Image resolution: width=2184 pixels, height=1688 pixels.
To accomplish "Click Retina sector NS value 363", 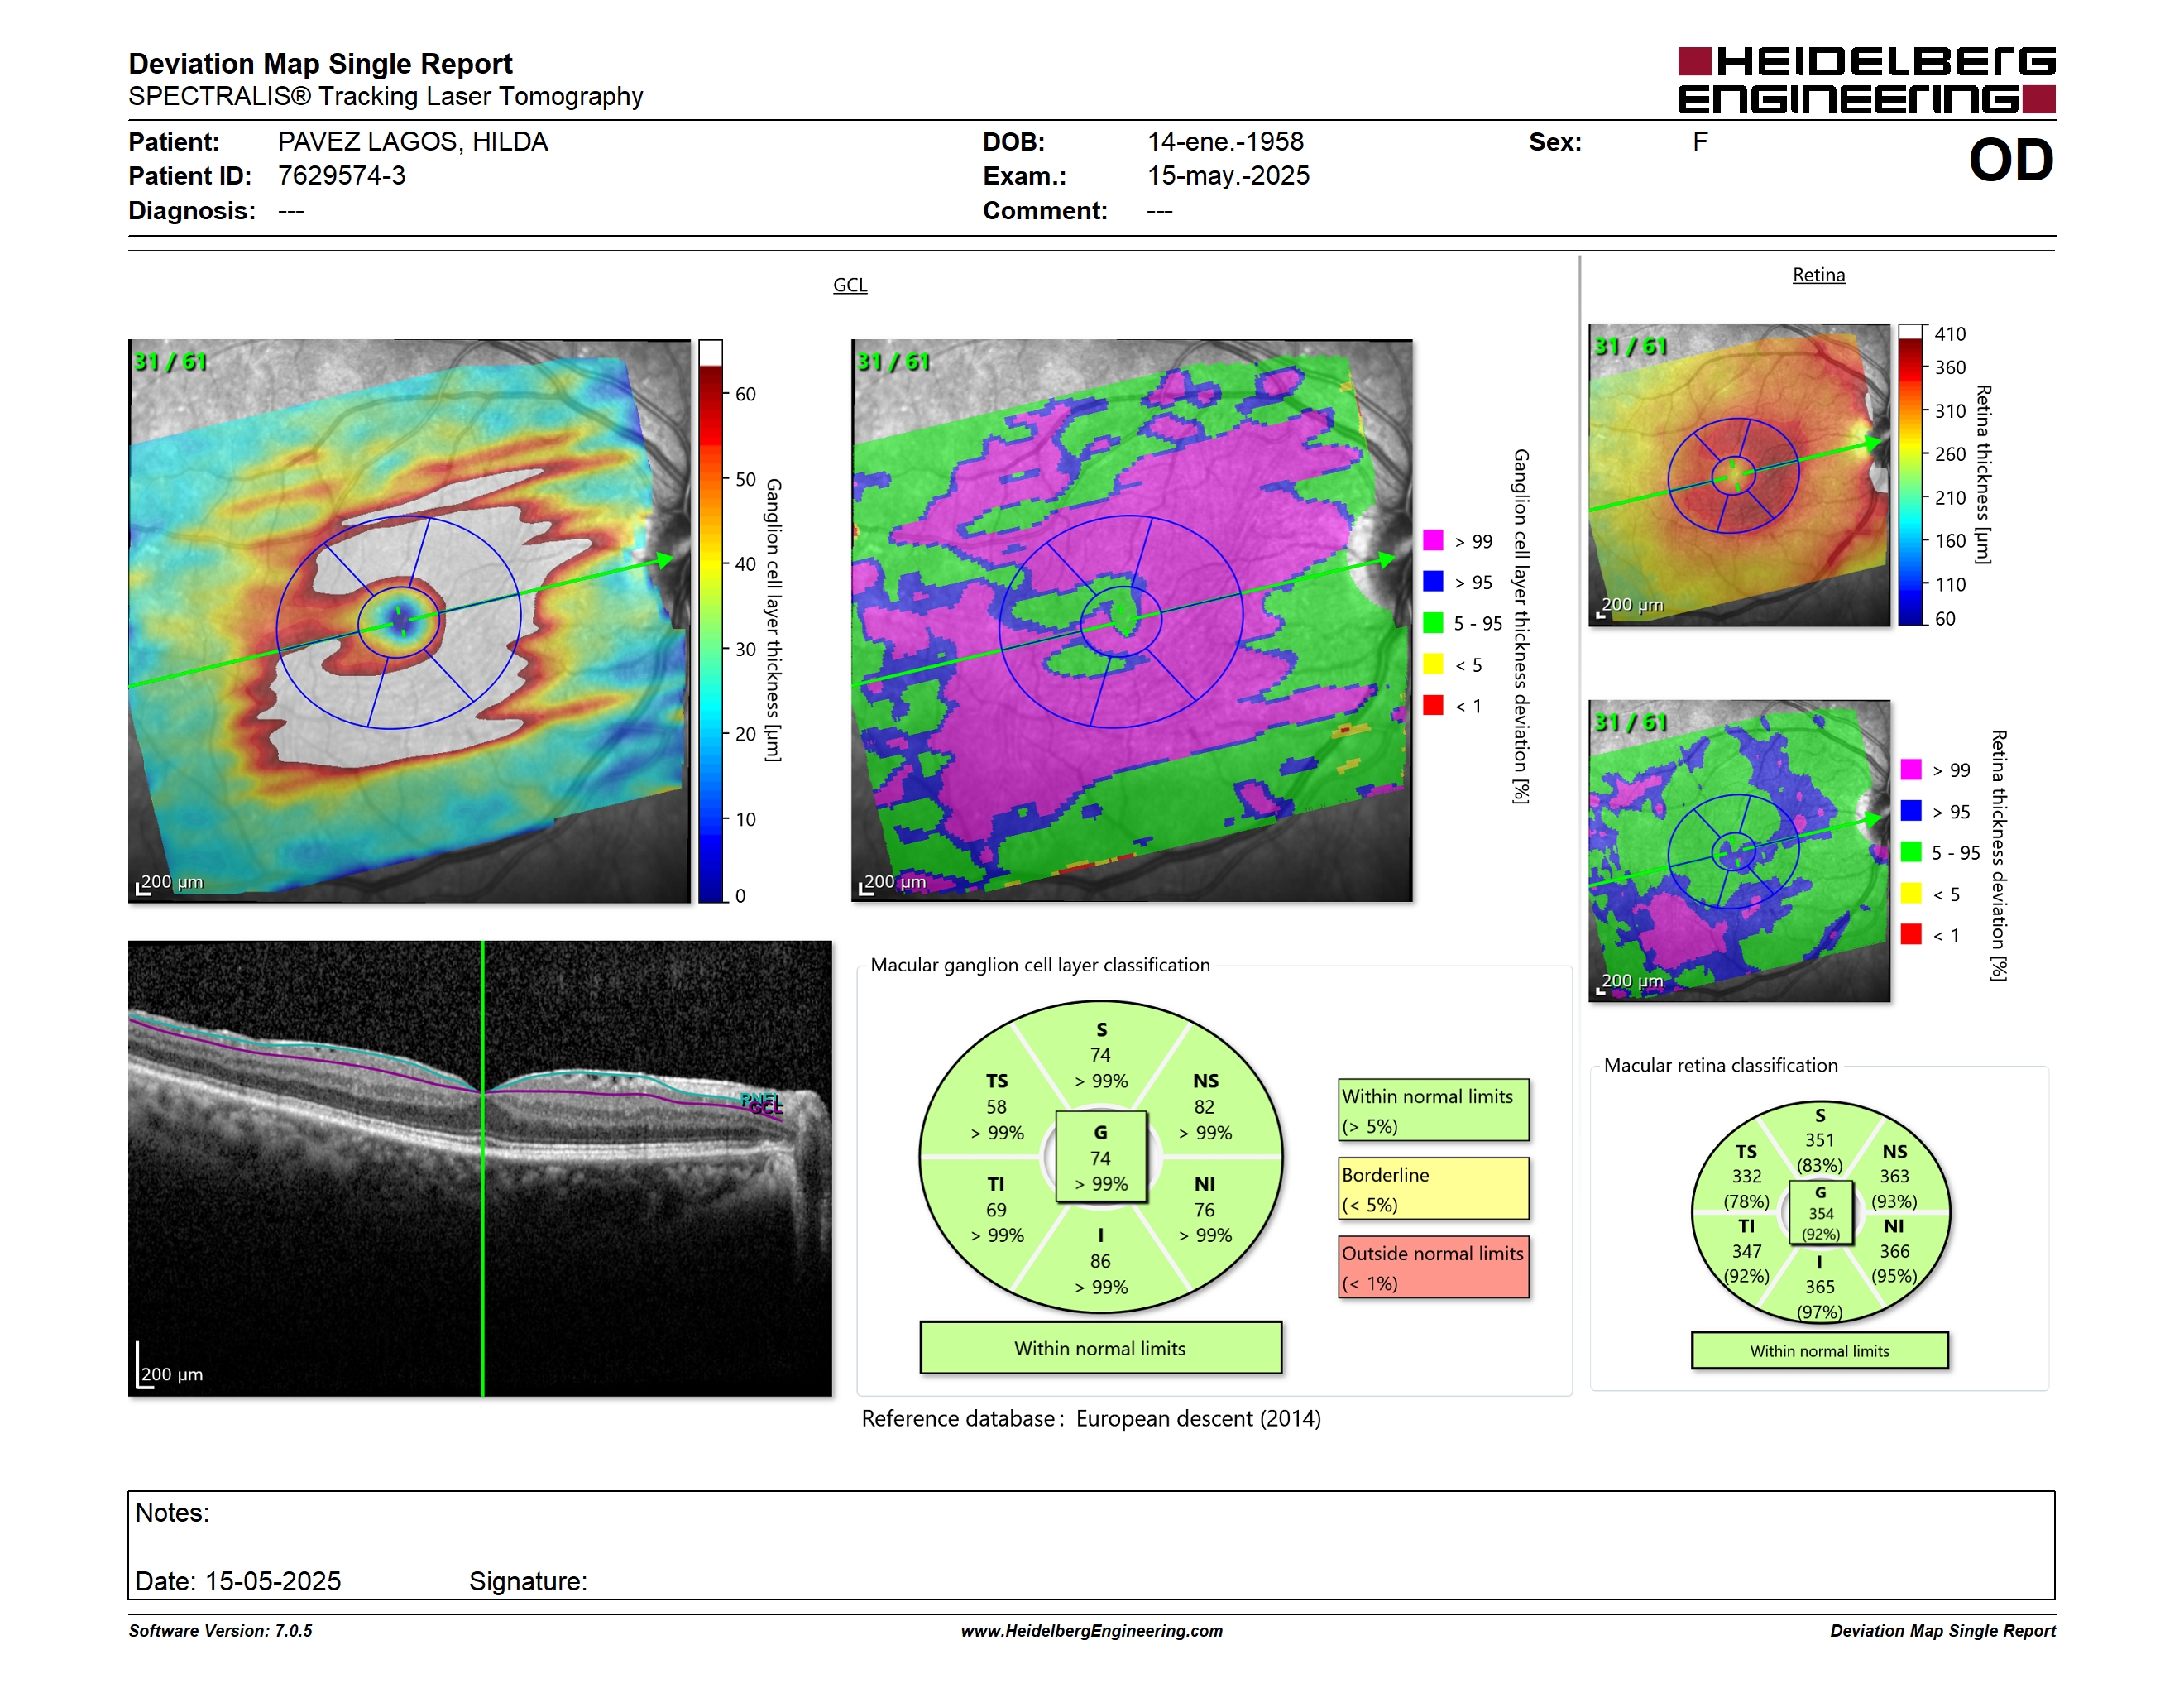I will point(1894,1176).
